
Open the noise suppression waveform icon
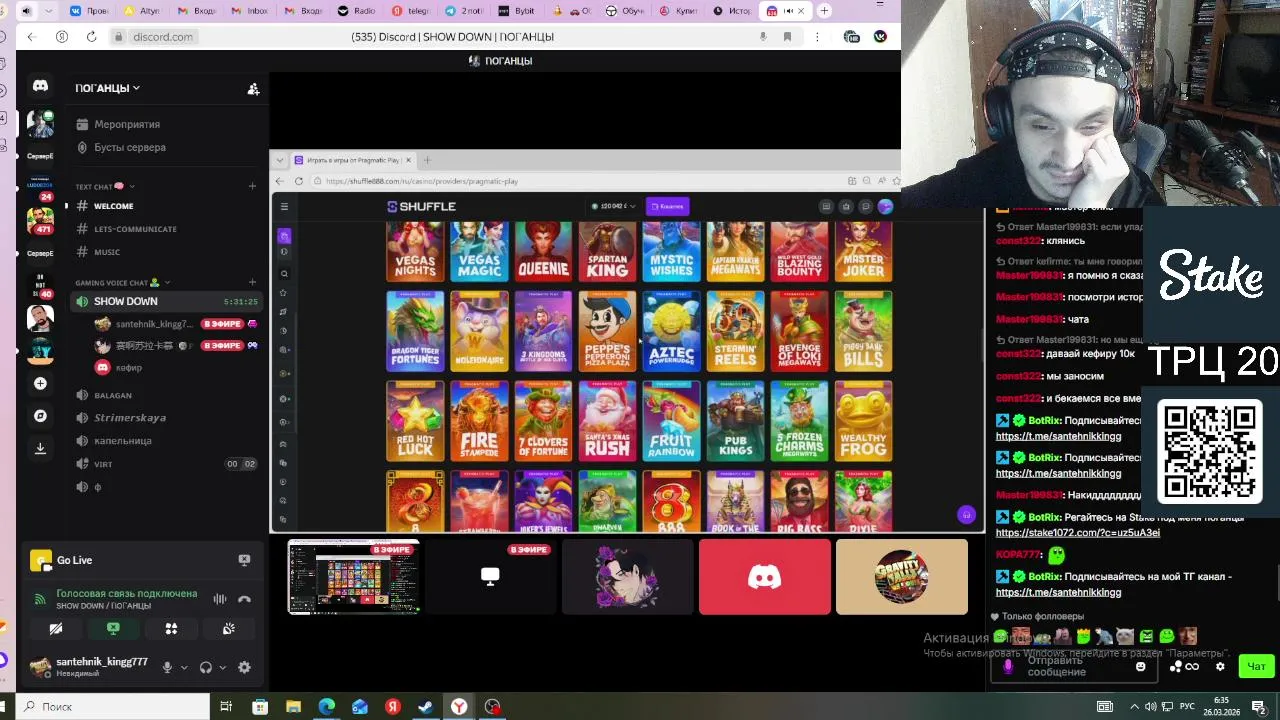(x=220, y=599)
